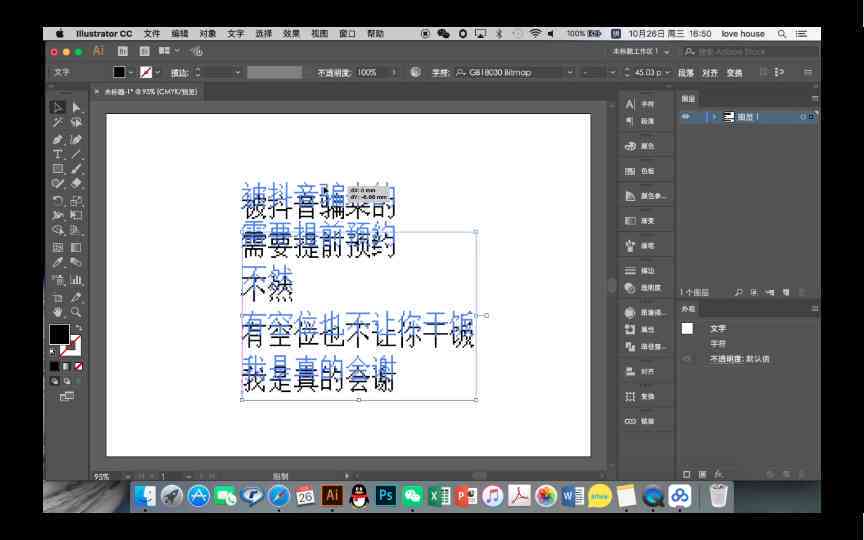
Task: Select the Eyedropper tool
Action: click(57, 263)
